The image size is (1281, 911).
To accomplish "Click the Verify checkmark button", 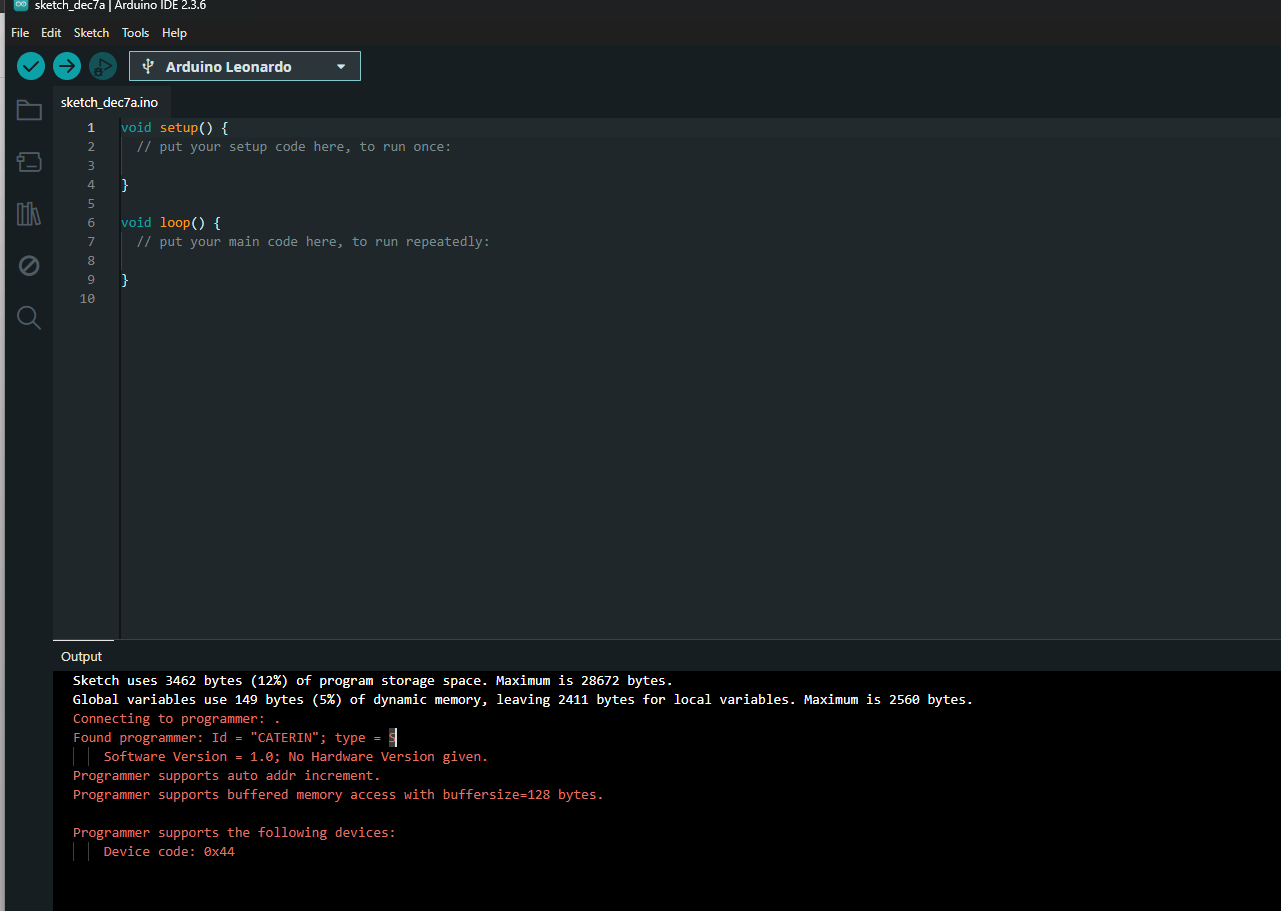I will (31, 67).
